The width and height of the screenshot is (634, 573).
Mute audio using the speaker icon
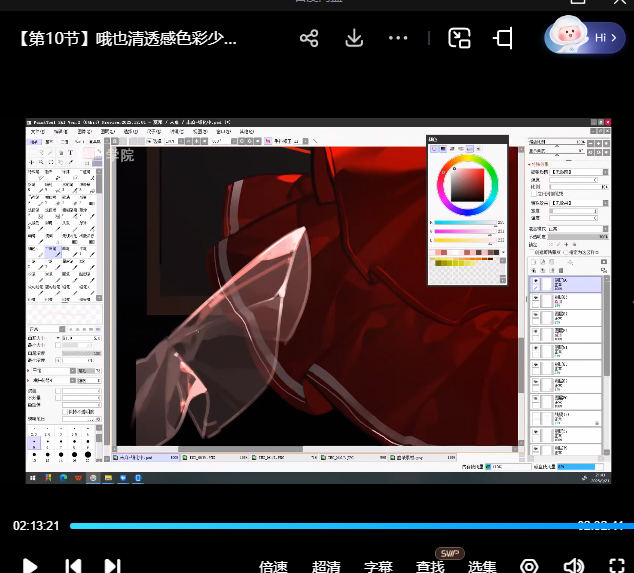[574, 567]
